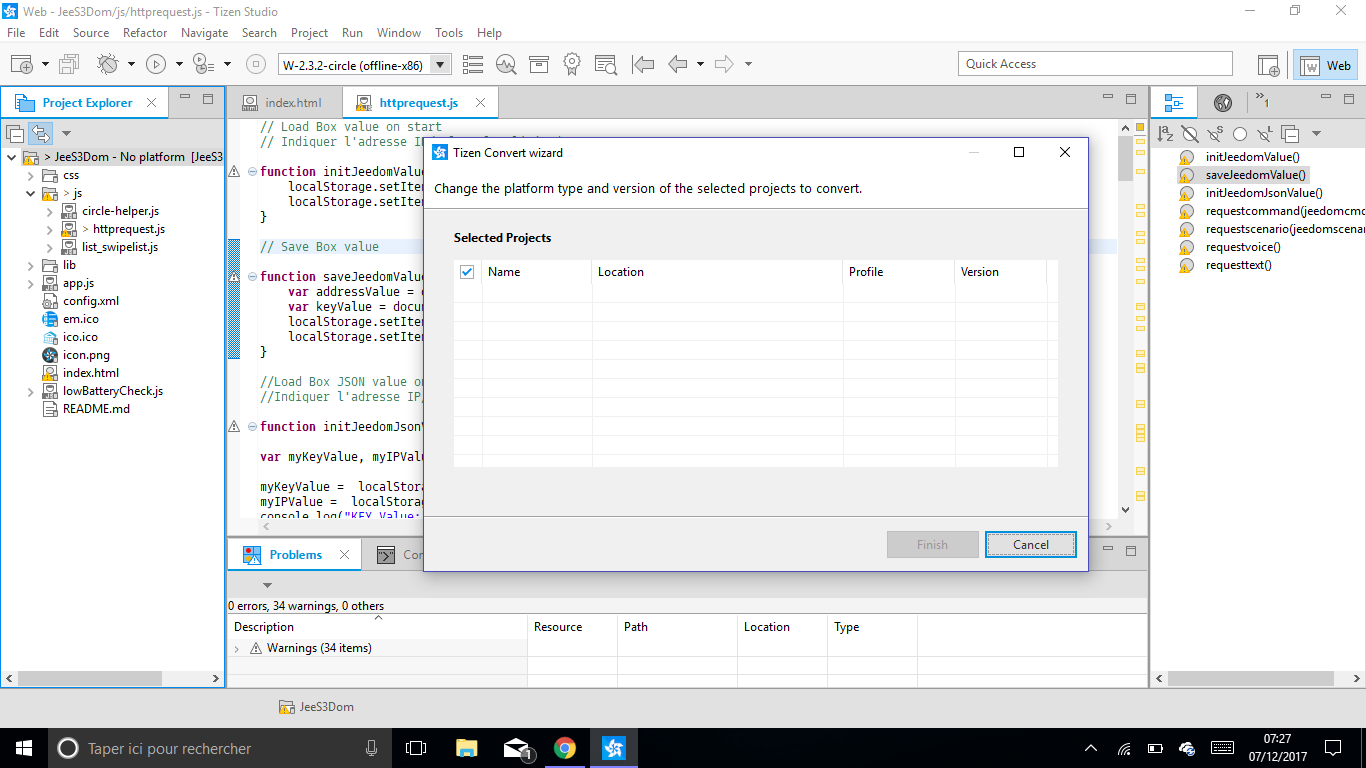
Task: Click the Web perspective button
Action: [1326, 66]
